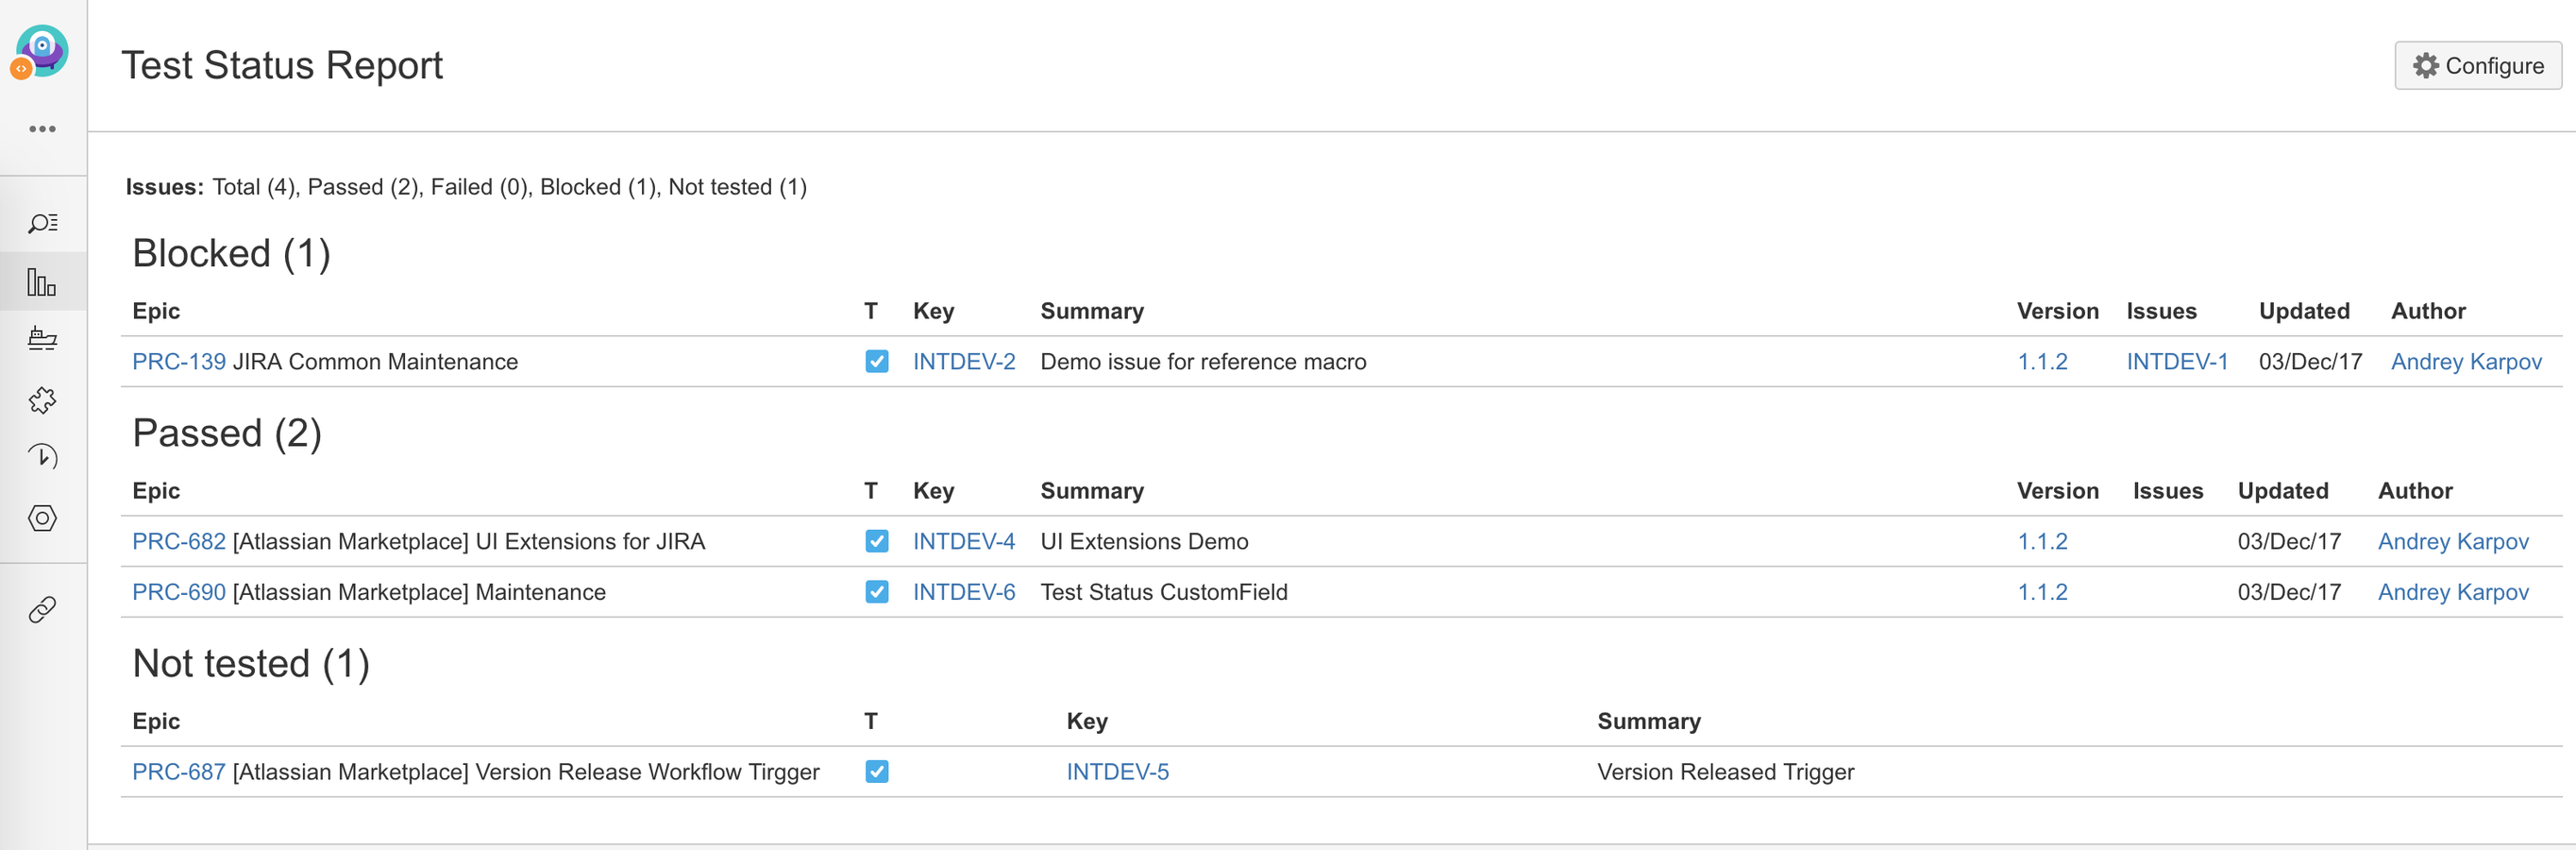The width and height of the screenshot is (2576, 850).
Task: Click the 'Blocked (1)' section heading
Action: (231, 254)
